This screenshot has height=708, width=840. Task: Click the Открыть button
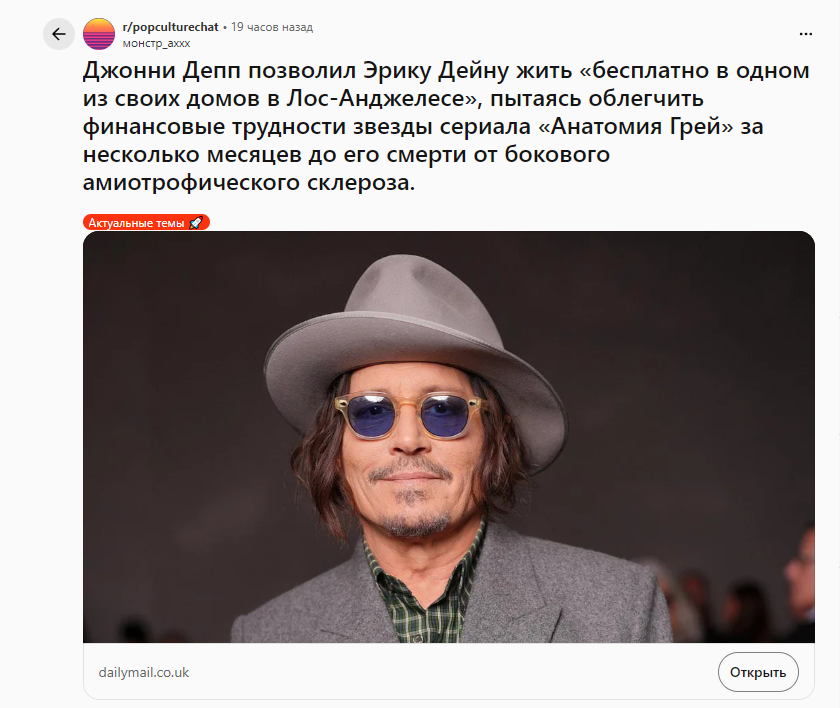(x=758, y=672)
